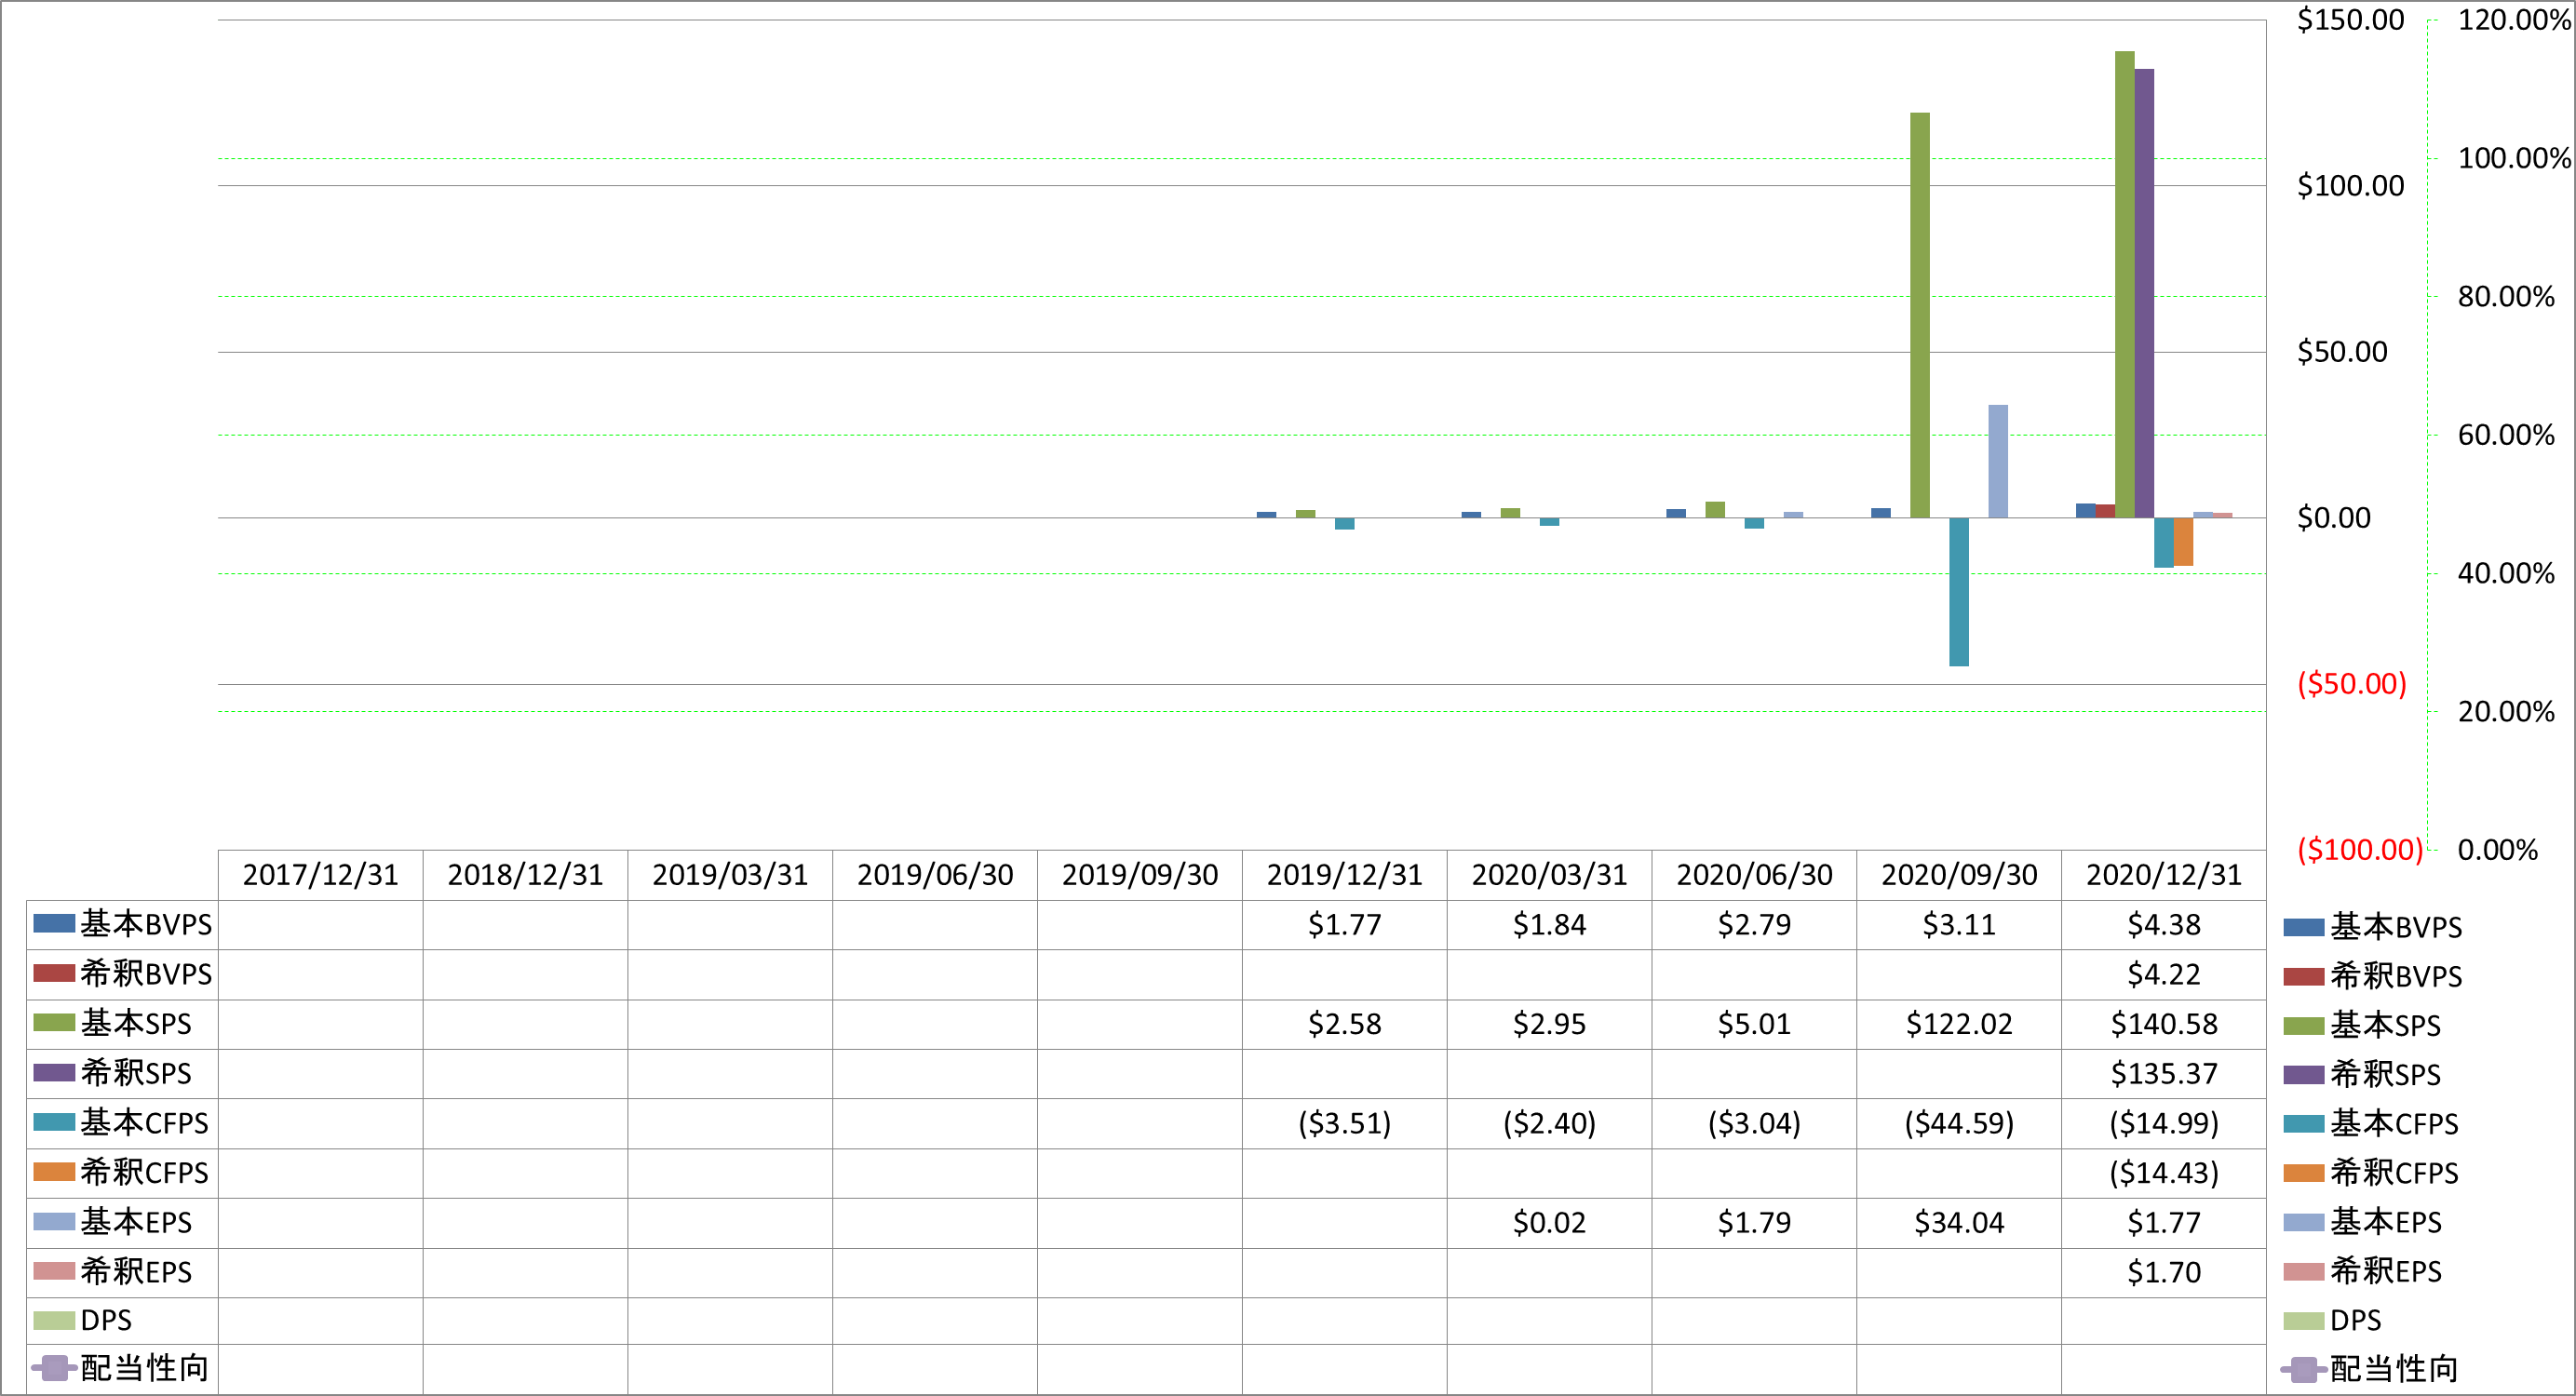Click the $5.01 基本SPS cell
The image size is (2576, 1396).
(1755, 1024)
